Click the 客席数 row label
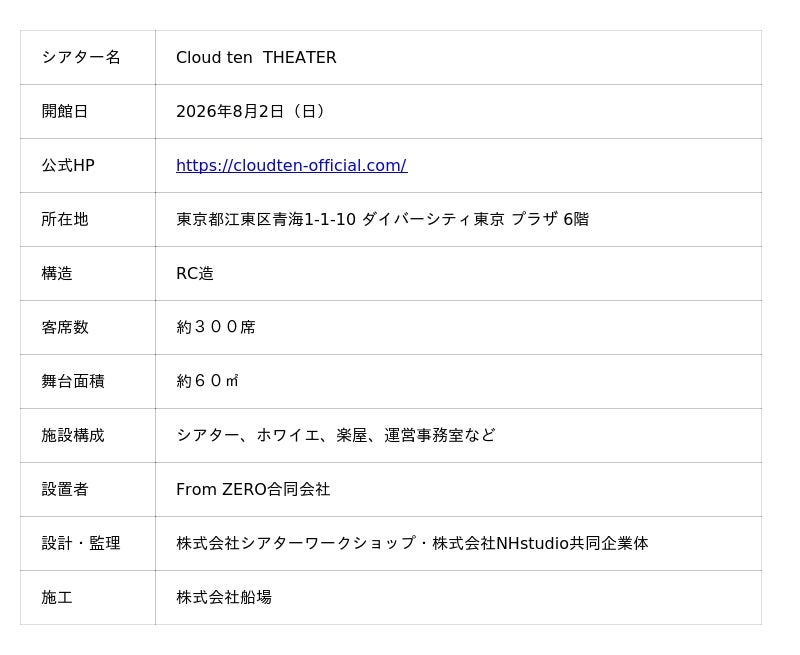This screenshot has height=655, width=800. pos(65,327)
